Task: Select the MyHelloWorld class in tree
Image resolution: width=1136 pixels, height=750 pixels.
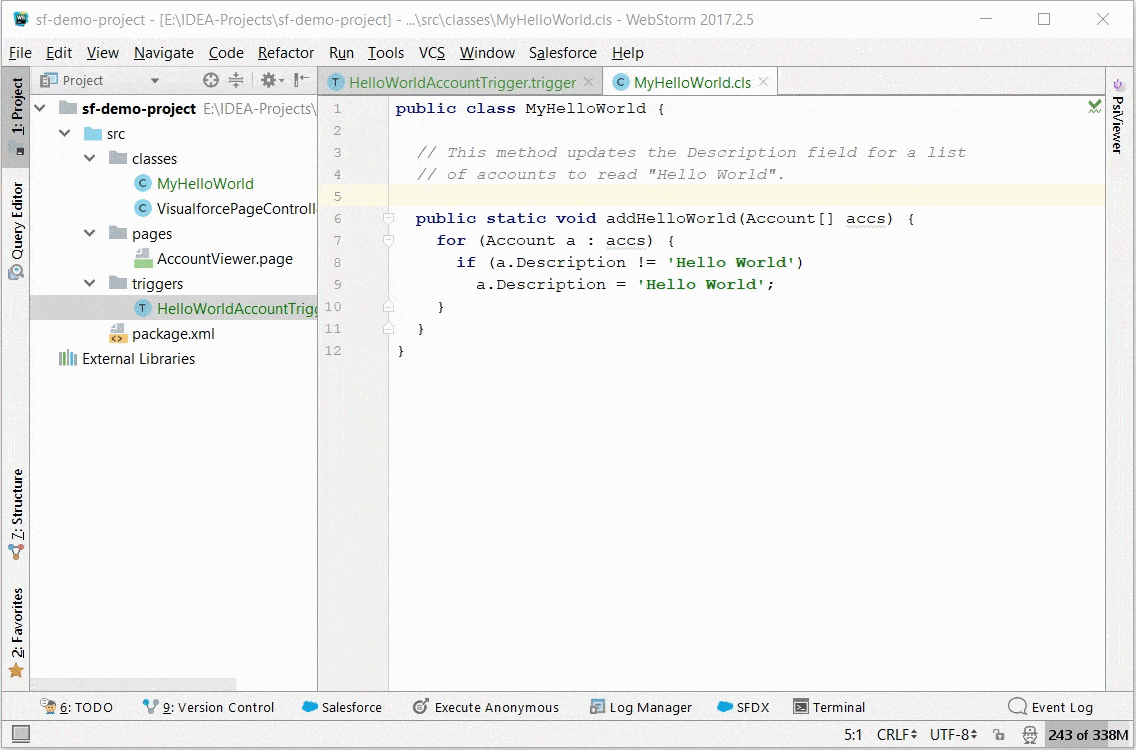Action: 205,183
